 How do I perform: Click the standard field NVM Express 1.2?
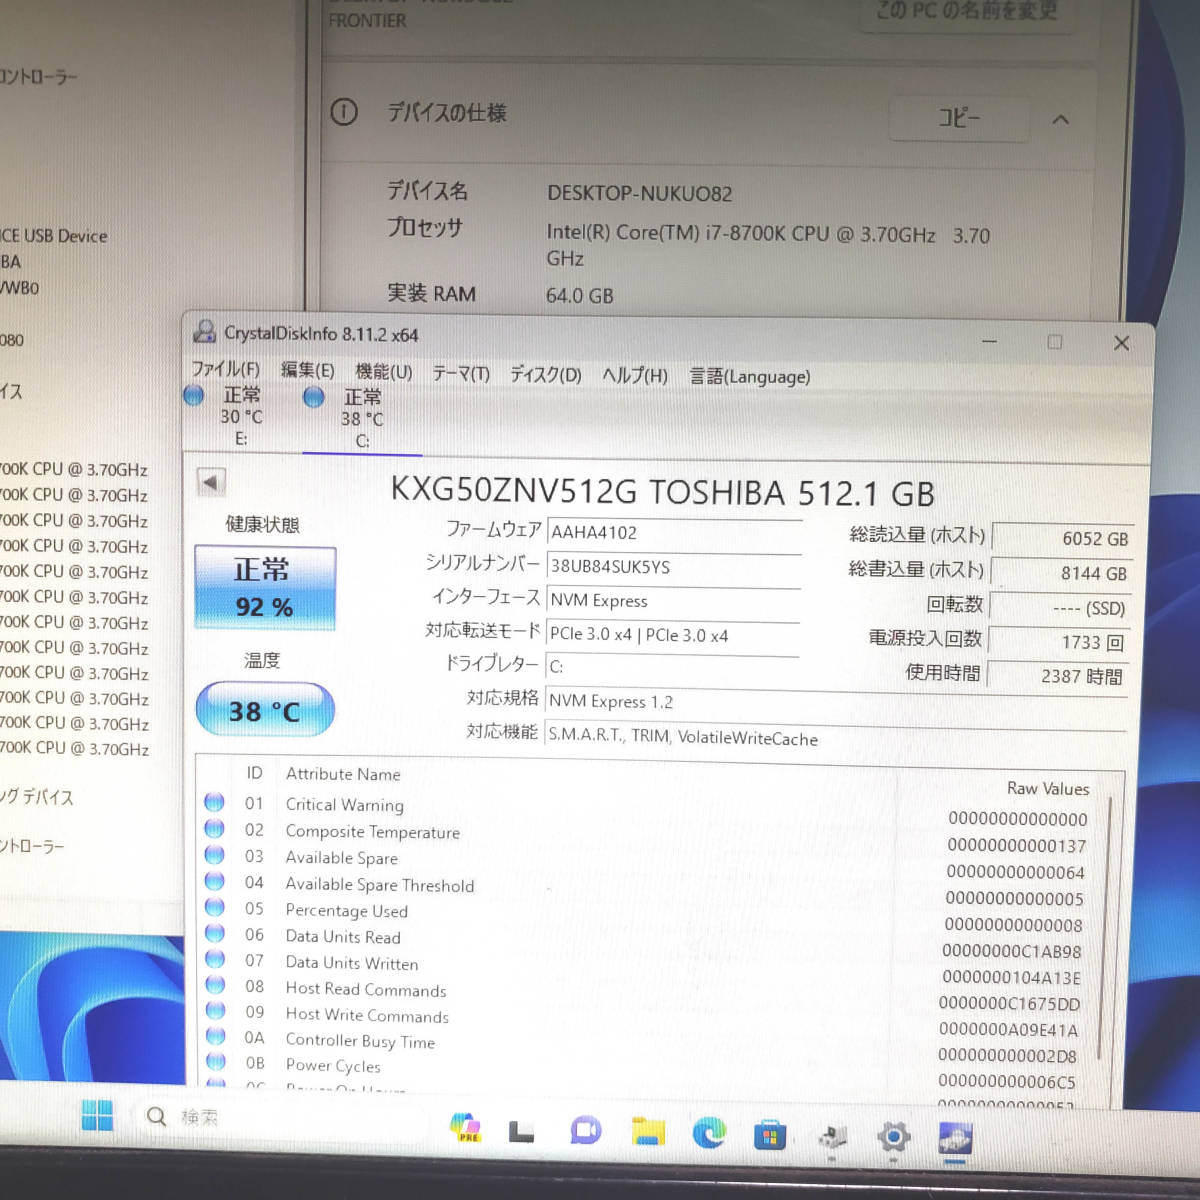point(838,703)
